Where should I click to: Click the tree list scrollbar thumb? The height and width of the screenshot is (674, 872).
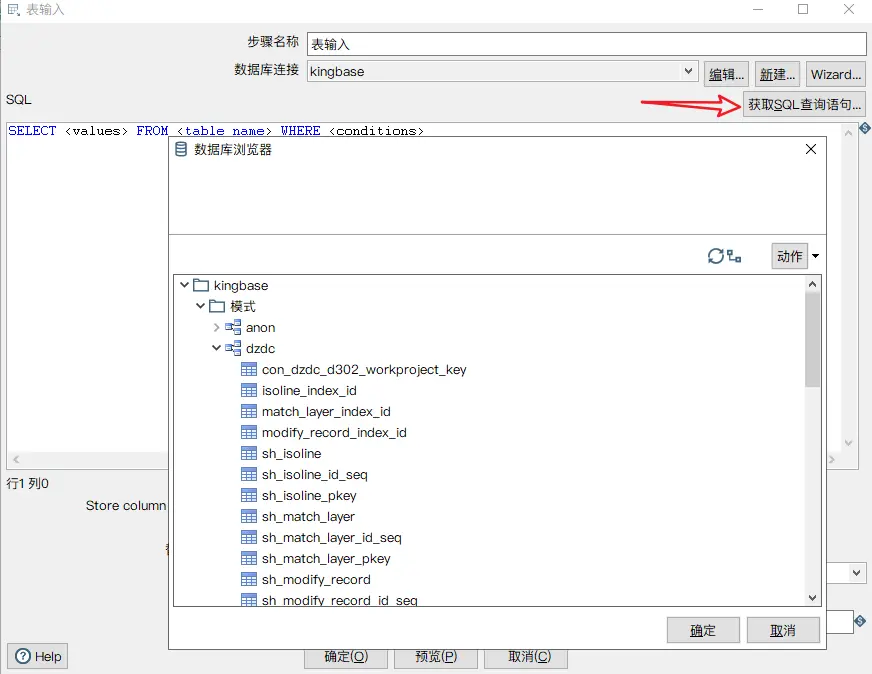tap(812, 339)
